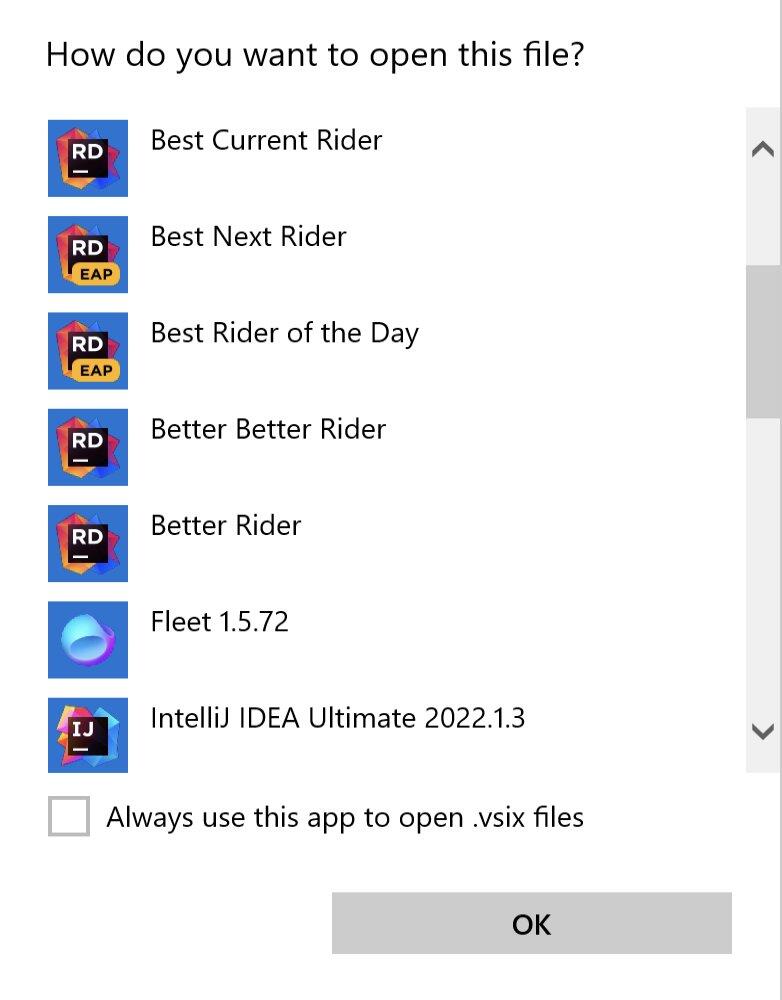782x1000 pixels.
Task: Choose Better Rider text entry
Action: tap(225, 525)
